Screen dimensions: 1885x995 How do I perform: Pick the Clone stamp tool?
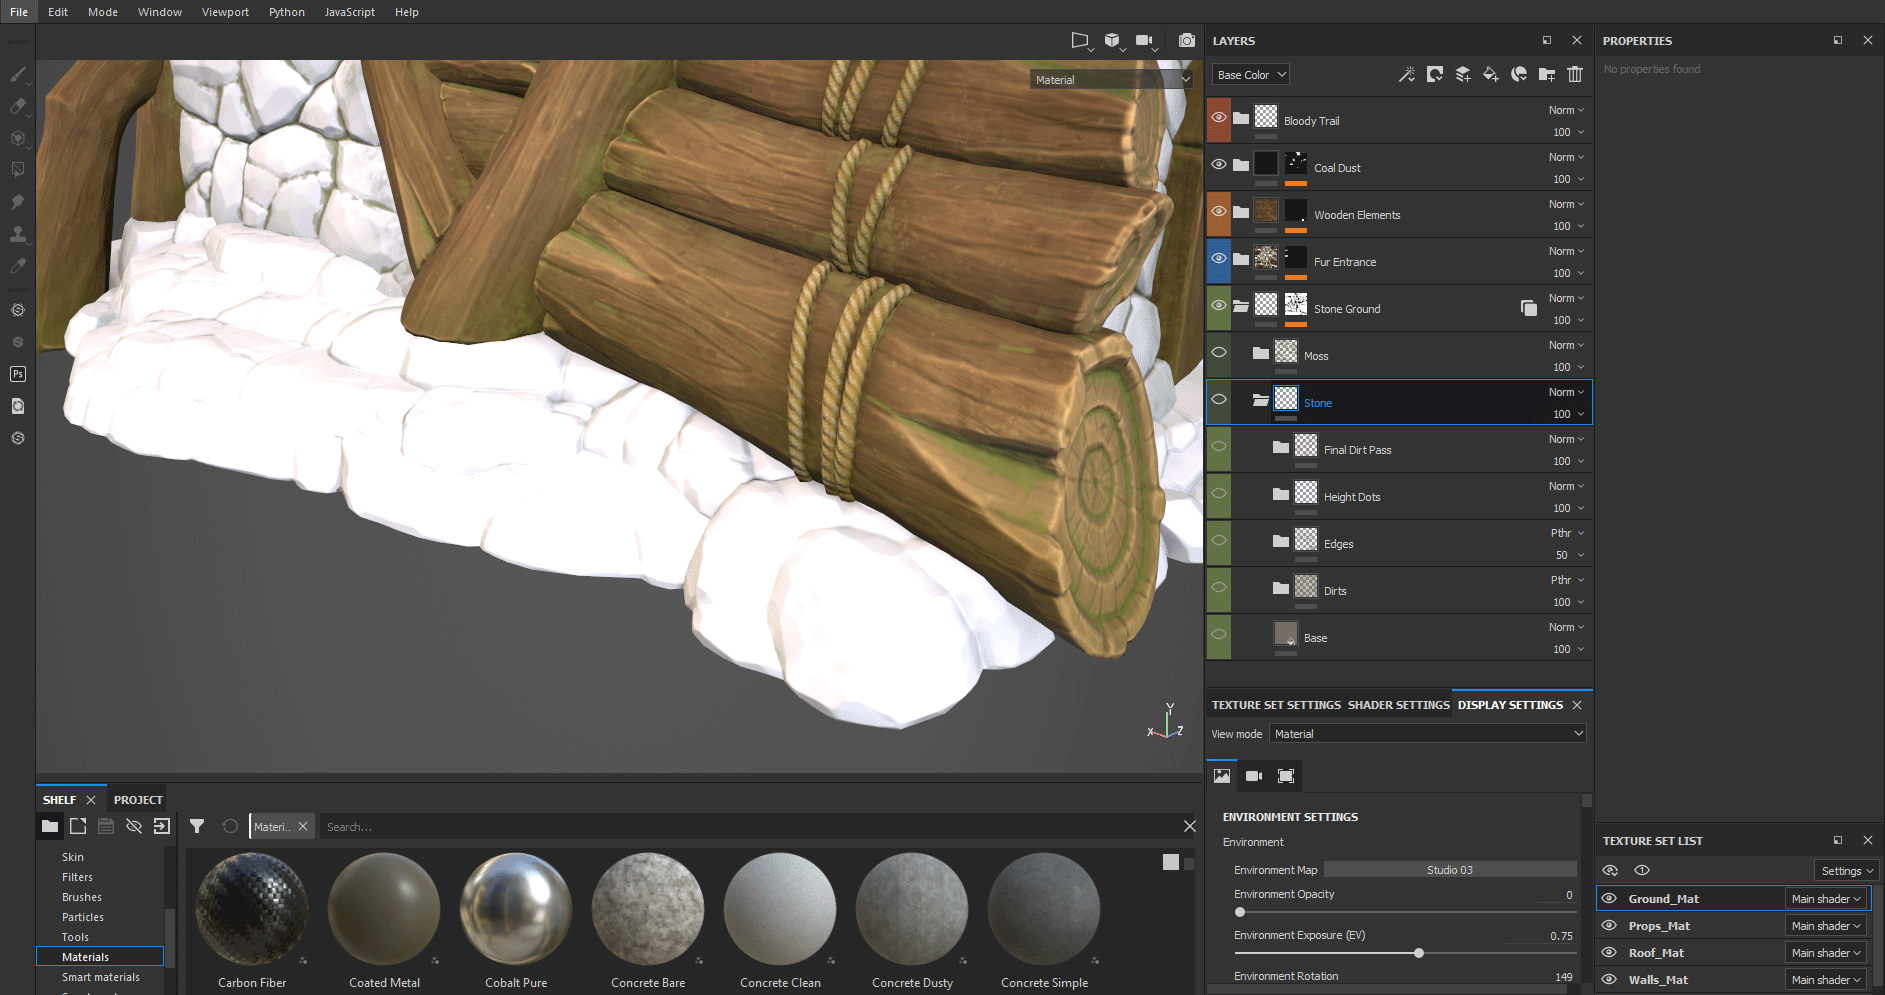[x=18, y=234]
